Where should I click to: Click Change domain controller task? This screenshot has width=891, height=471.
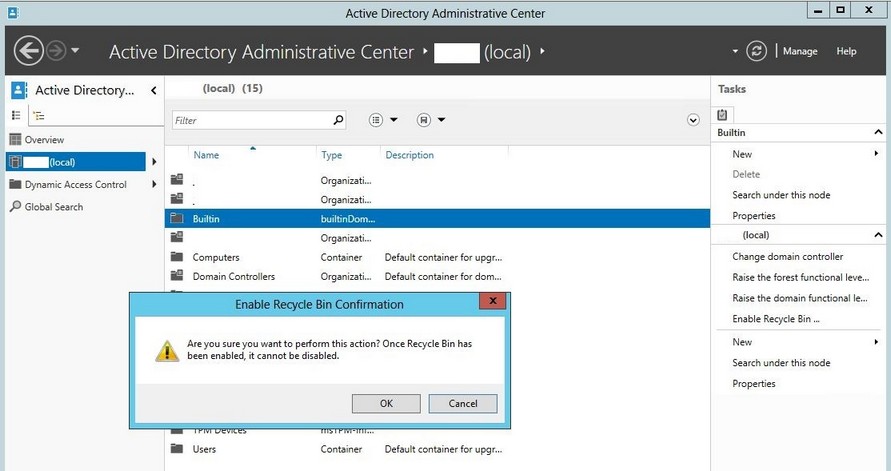[788, 257]
